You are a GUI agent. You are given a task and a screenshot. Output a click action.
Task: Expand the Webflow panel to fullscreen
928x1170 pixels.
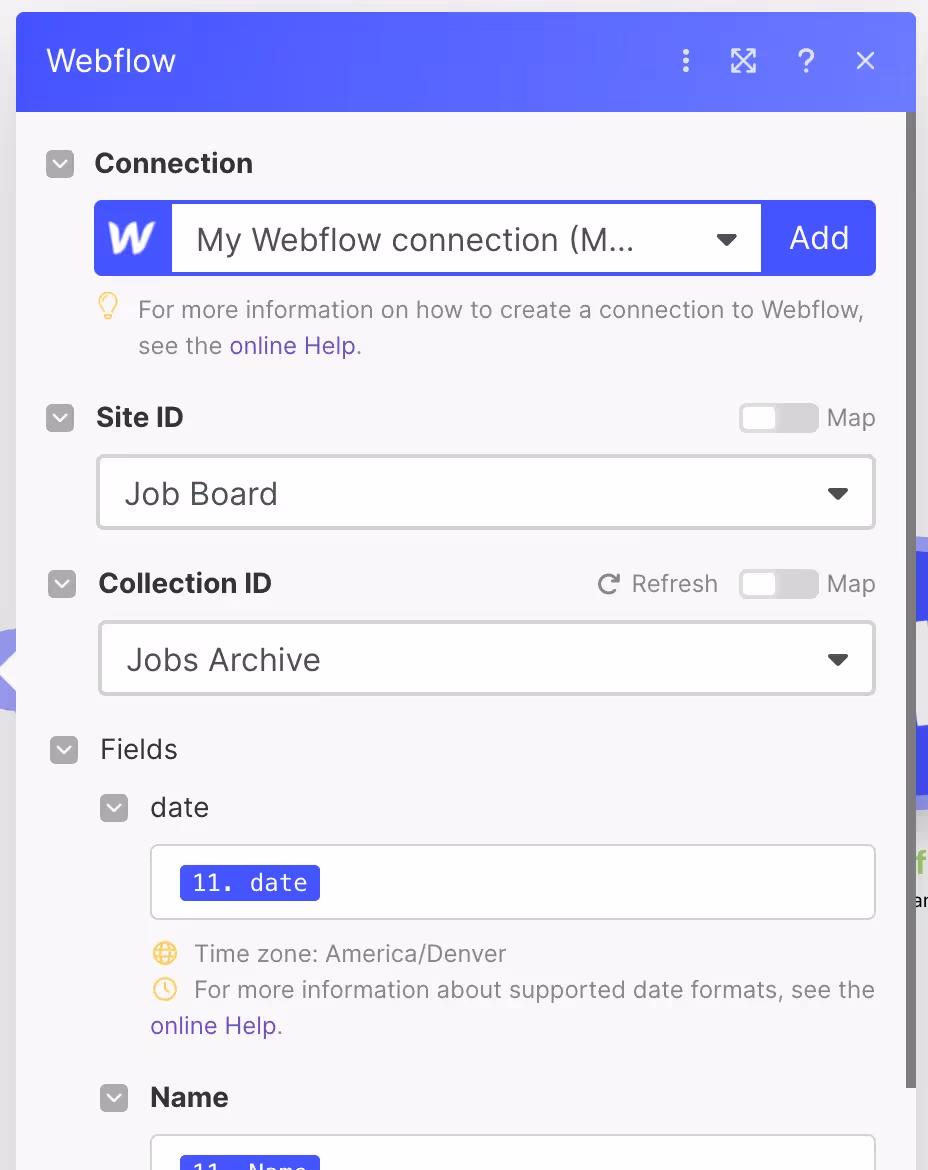pos(743,60)
